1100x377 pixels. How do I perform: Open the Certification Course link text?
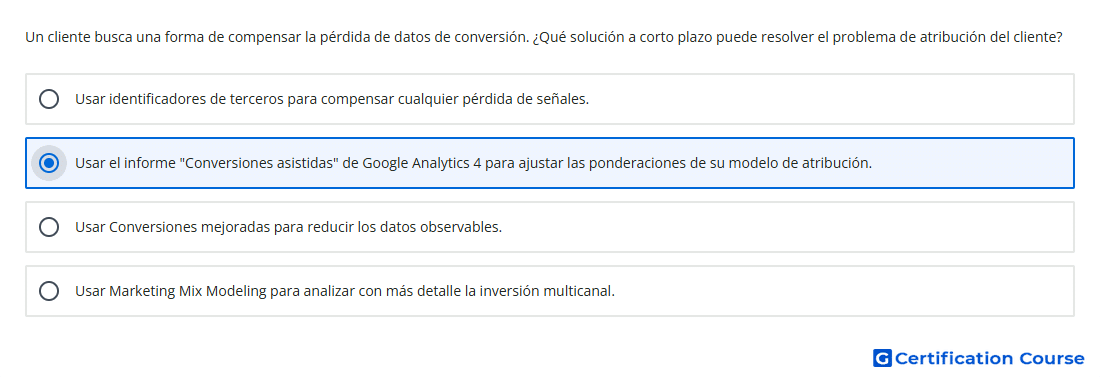click(989, 359)
